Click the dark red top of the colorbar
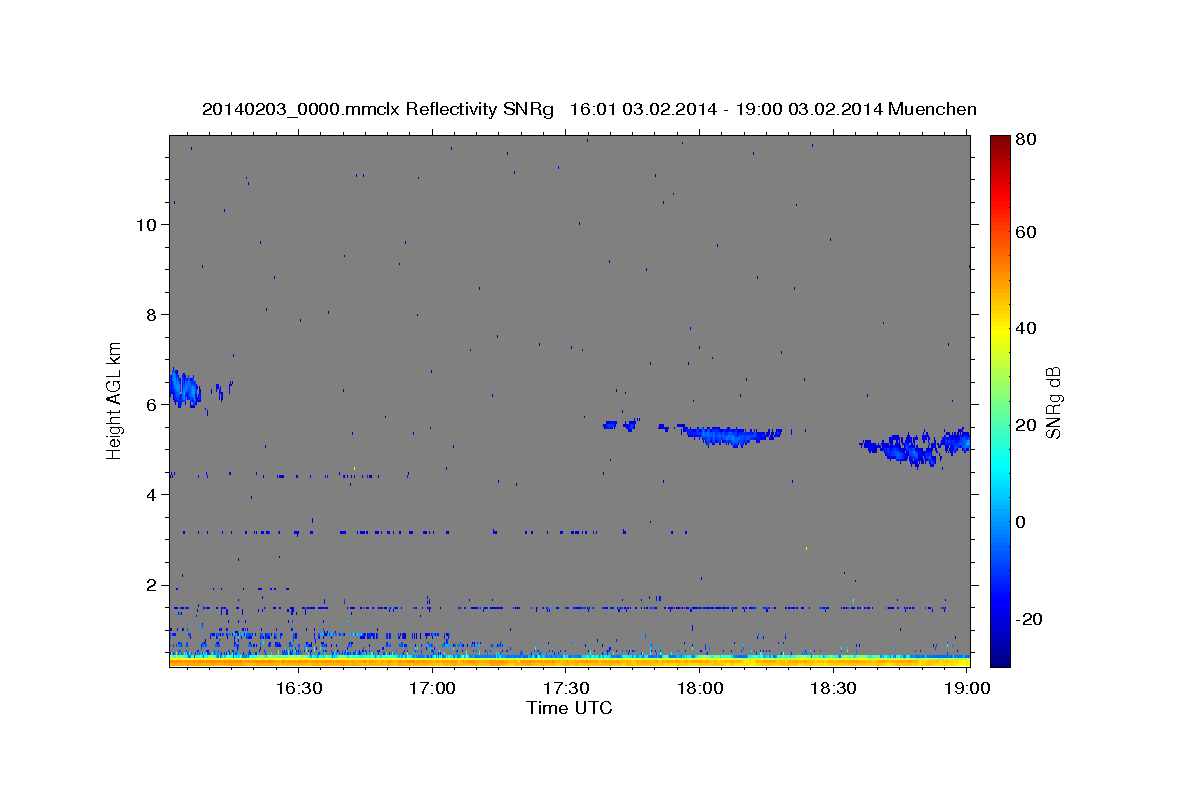 (x=1000, y=142)
